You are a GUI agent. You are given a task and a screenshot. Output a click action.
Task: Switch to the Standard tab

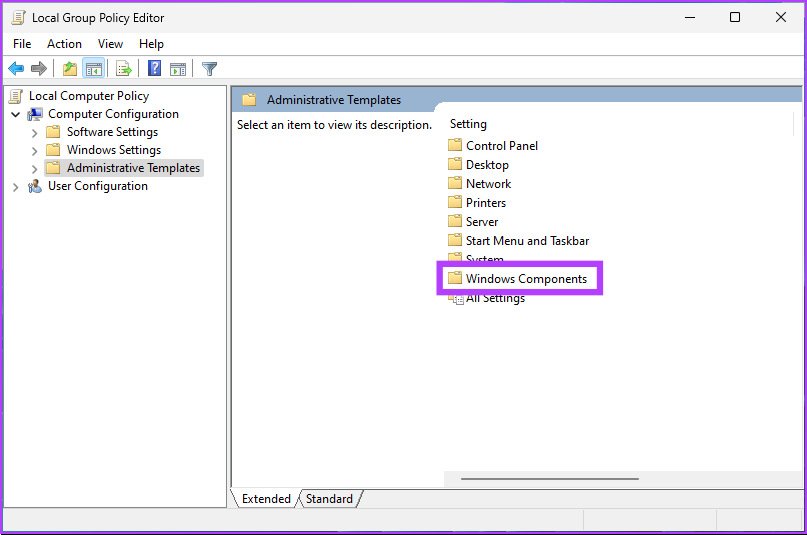329,499
